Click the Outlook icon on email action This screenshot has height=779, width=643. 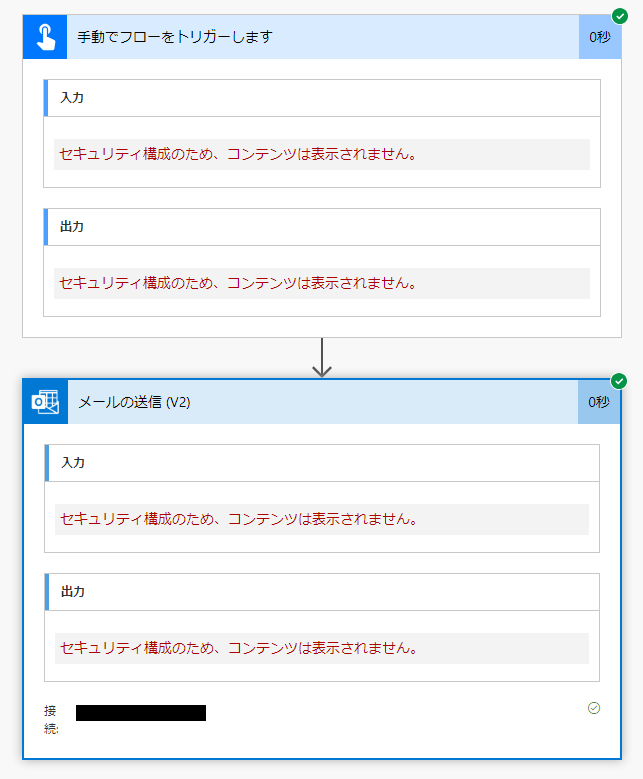(45, 402)
